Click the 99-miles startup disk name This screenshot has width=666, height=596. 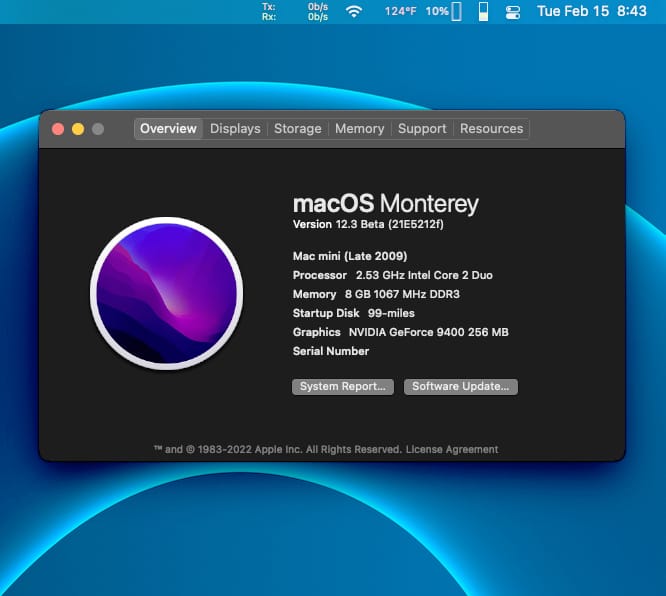pyautogui.click(x=391, y=314)
